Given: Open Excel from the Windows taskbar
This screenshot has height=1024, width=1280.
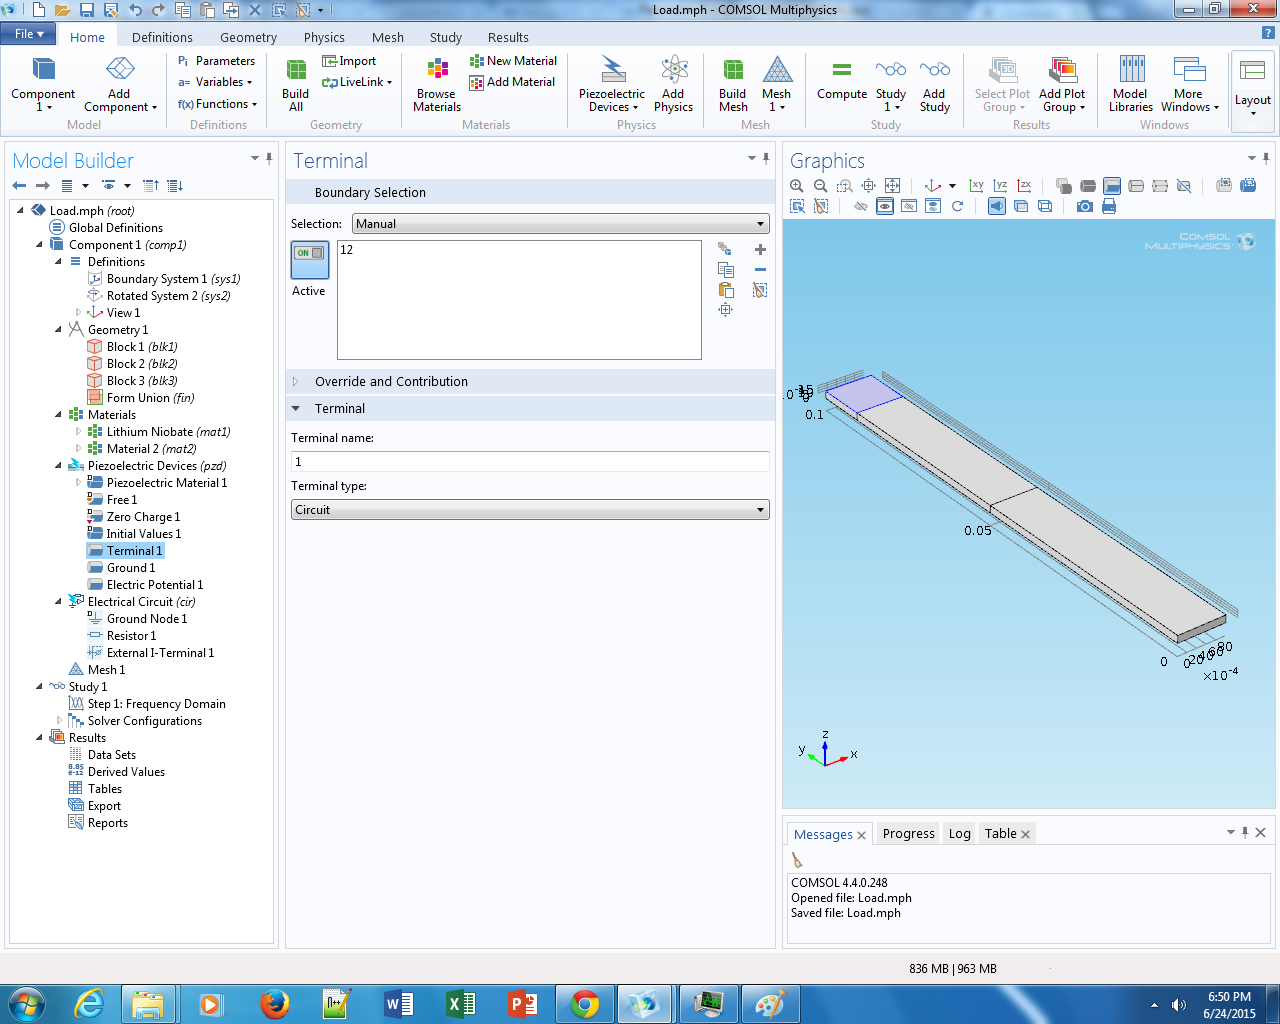Looking at the screenshot, I should (x=460, y=1003).
